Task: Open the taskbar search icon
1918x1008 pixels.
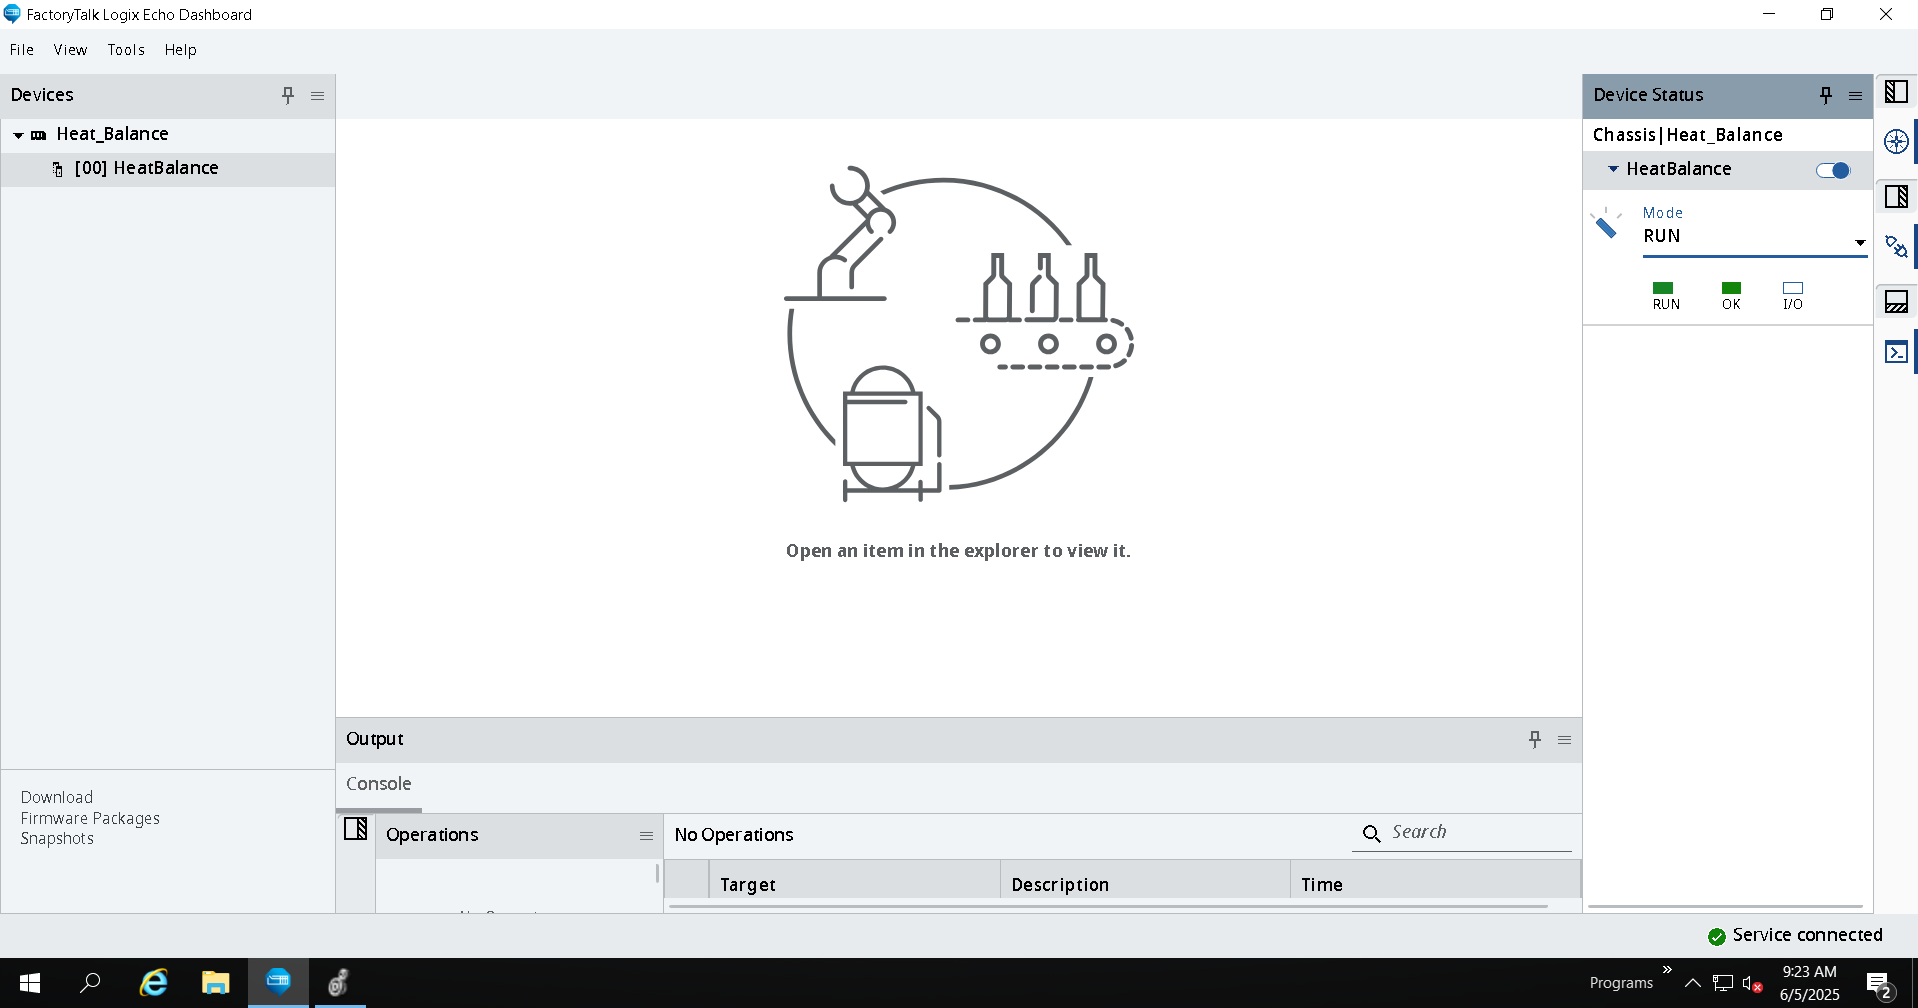Action: (x=91, y=983)
